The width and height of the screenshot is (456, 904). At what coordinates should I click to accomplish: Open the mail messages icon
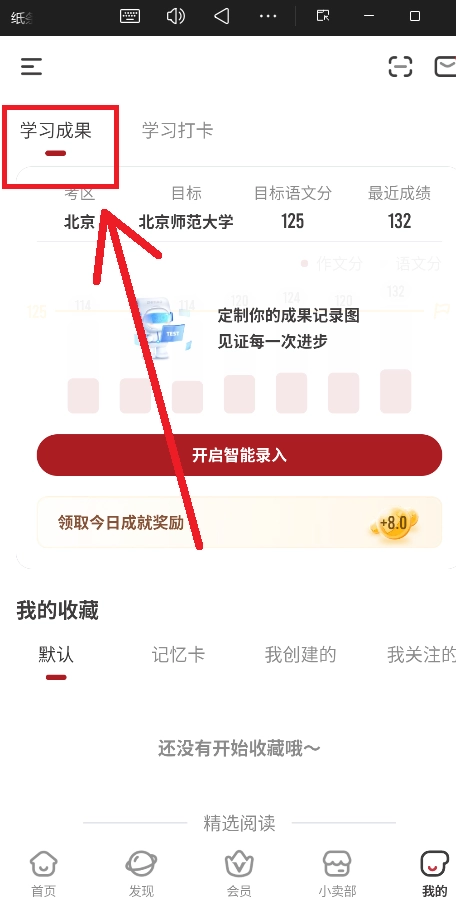tap(444, 66)
